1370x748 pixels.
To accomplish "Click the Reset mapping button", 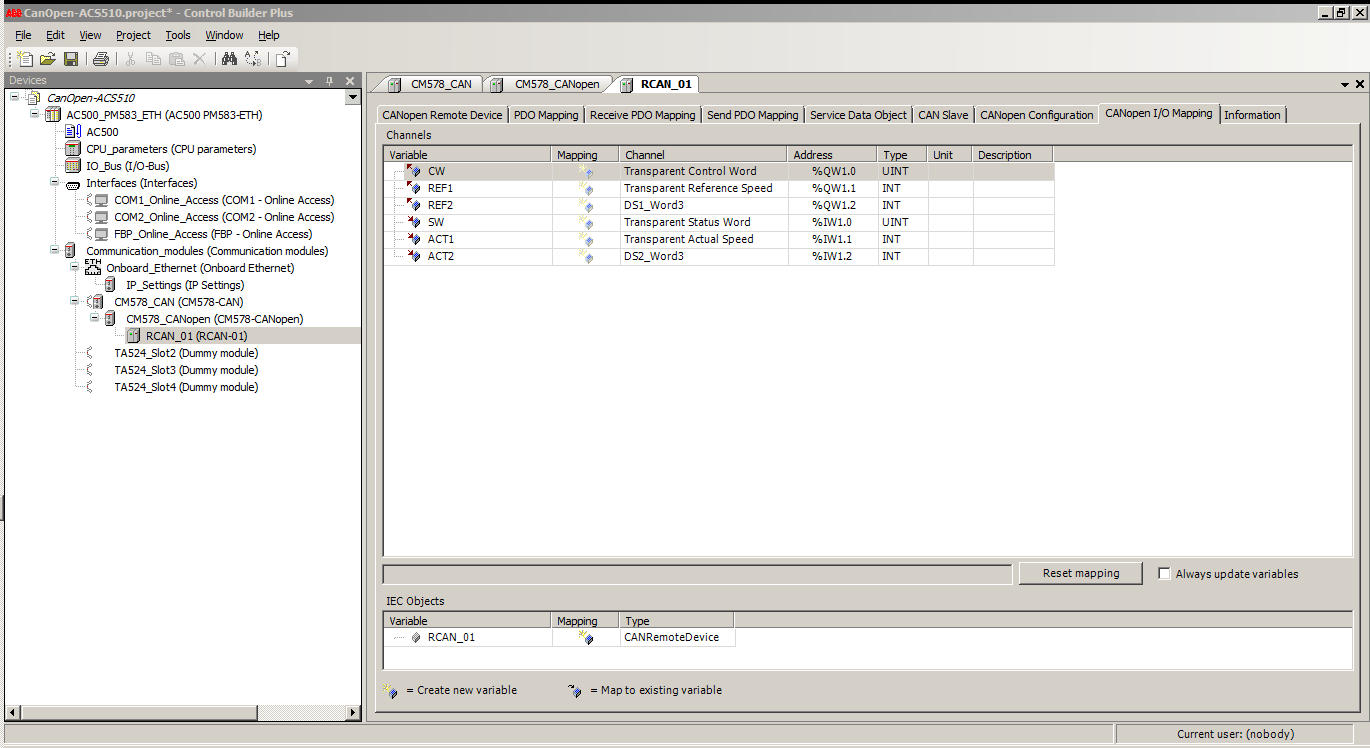I will 1082,574.
